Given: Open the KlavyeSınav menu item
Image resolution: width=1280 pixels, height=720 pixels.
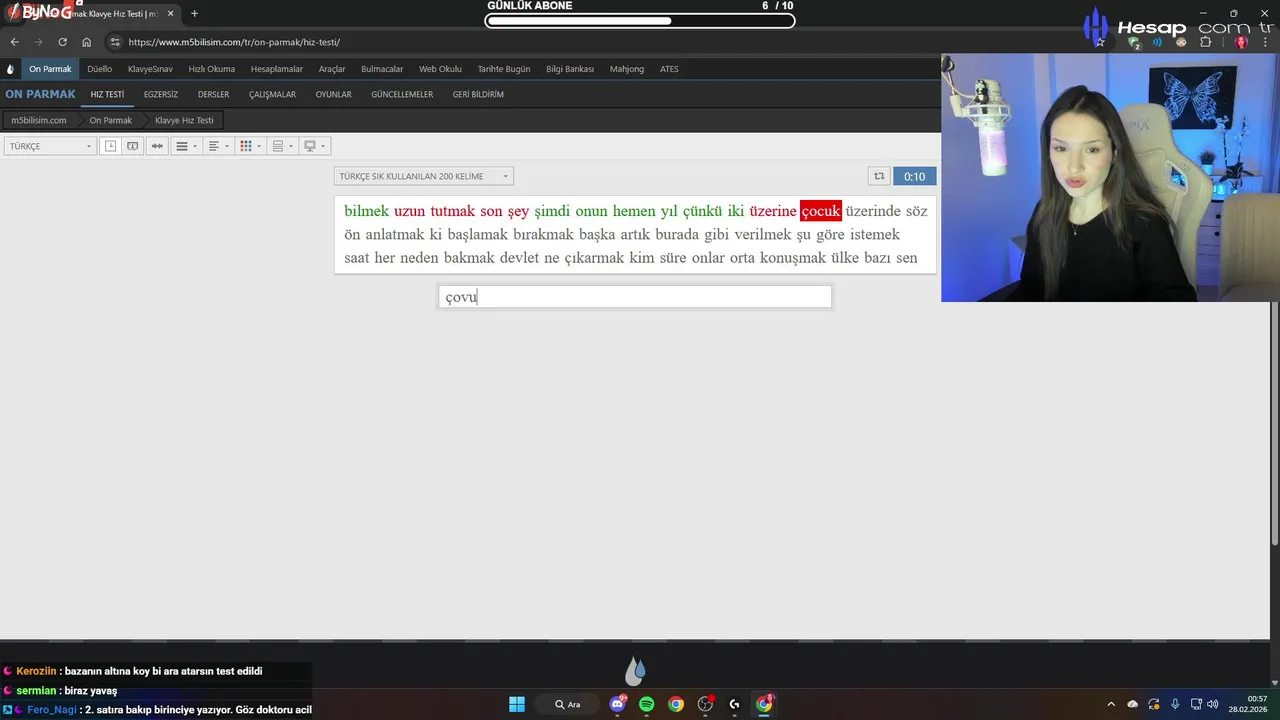Looking at the screenshot, I should (150, 69).
